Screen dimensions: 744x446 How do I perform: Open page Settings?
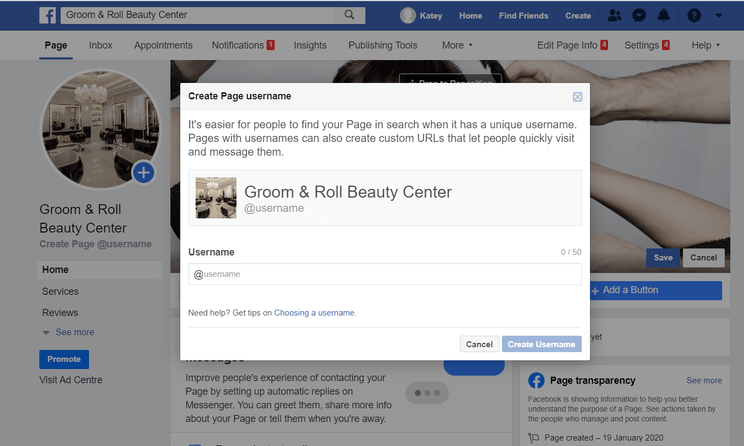pyautogui.click(x=647, y=45)
